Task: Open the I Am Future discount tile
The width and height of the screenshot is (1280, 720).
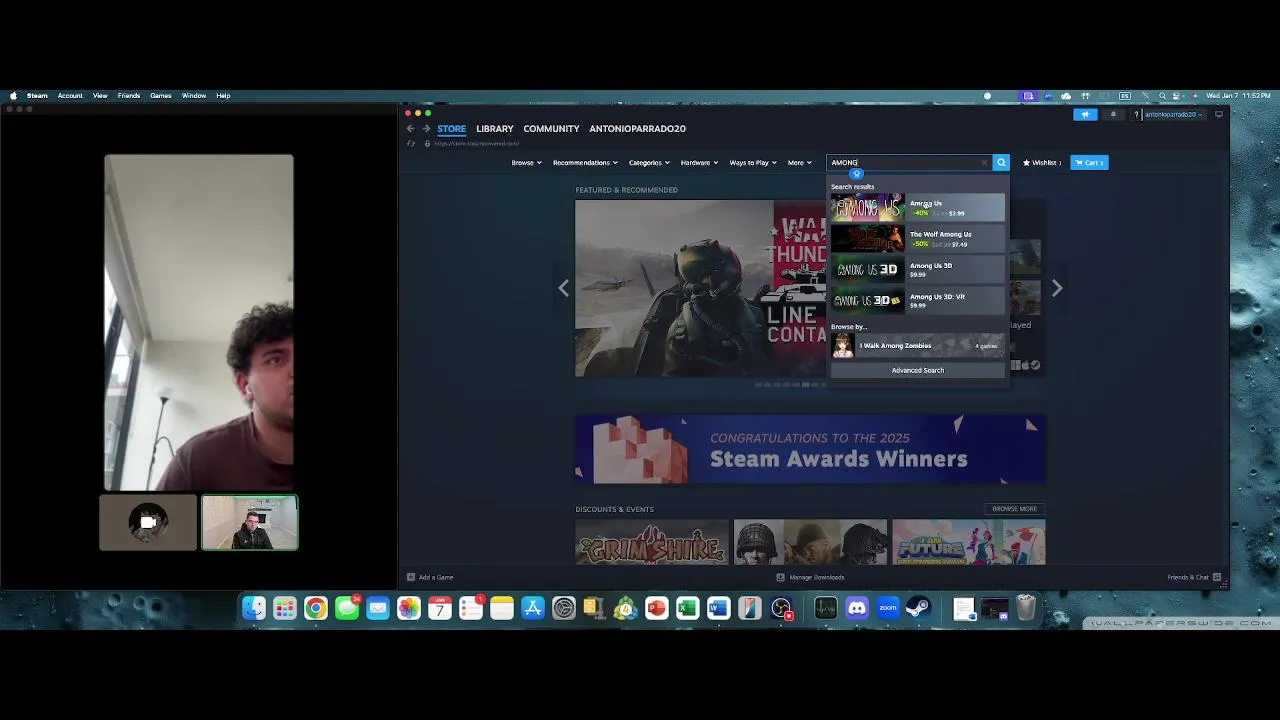Action: point(968,542)
